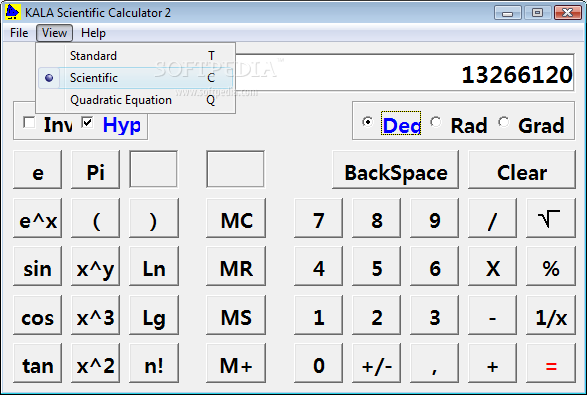The height and width of the screenshot is (395, 587).
Task: Select the Deg angle mode
Action: click(368, 122)
